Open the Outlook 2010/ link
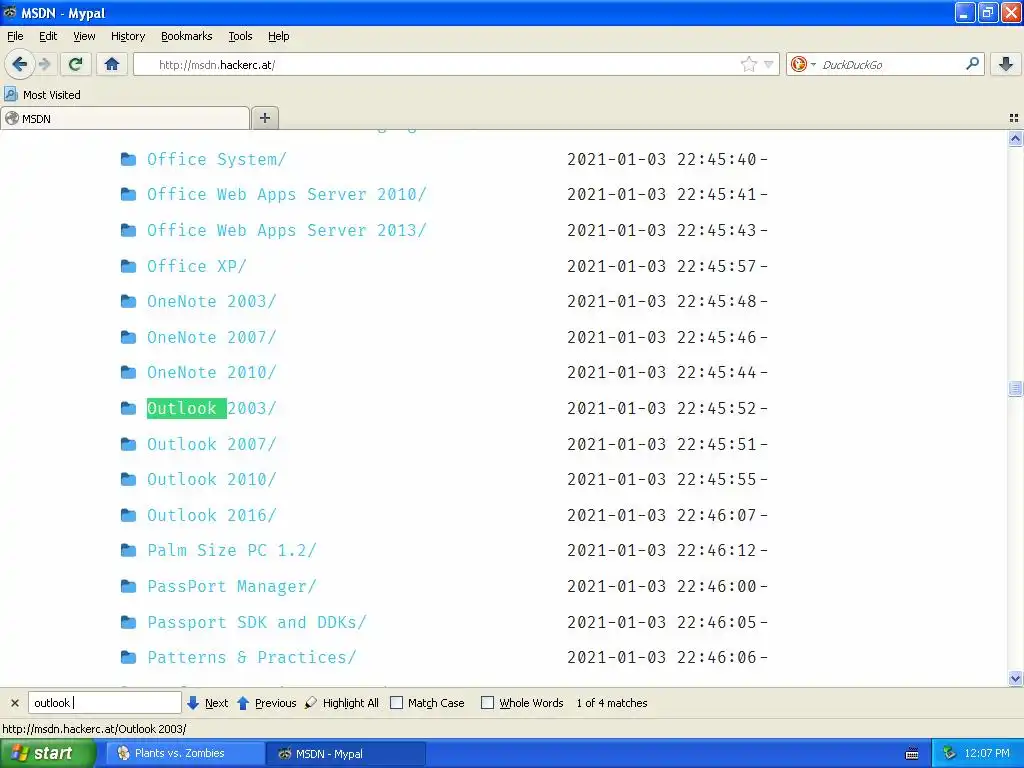Screen dimensions: 1024x768 coord(212,479)
